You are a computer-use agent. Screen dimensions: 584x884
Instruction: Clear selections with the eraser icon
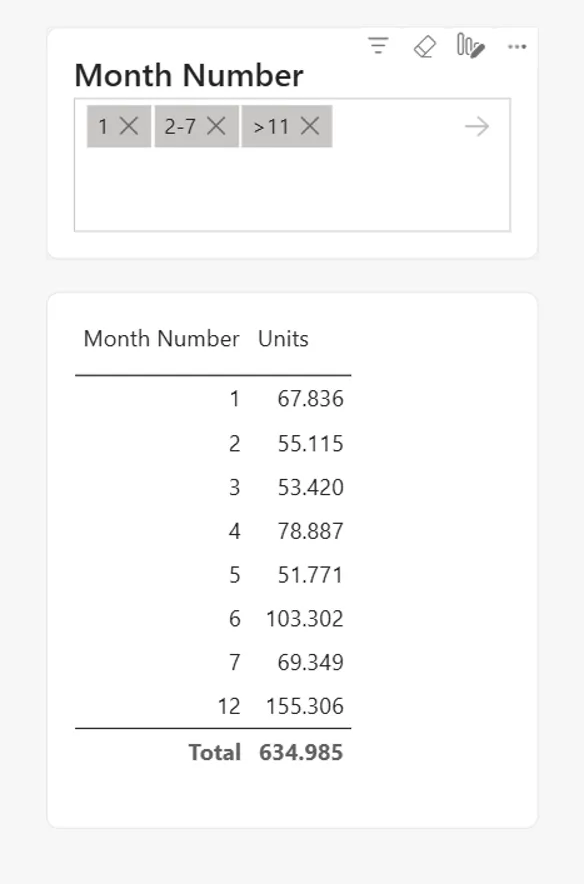pyautogui.click(x=424, y=46)
